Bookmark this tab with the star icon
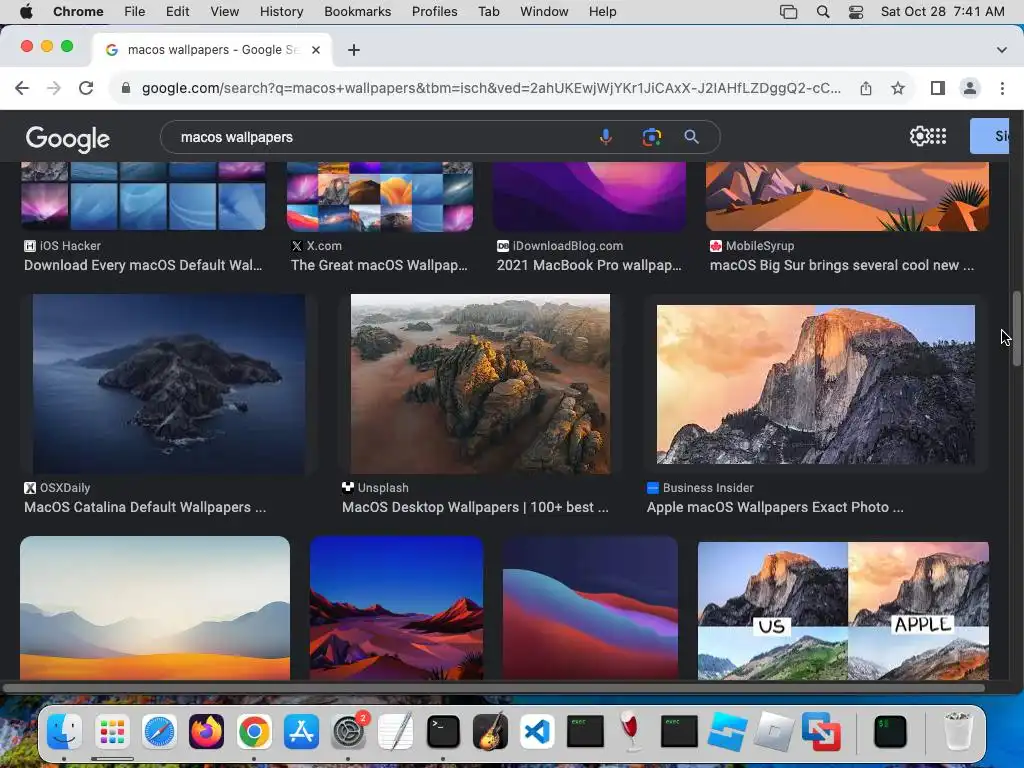1024x768 pixels. click(x=898, y=88)
